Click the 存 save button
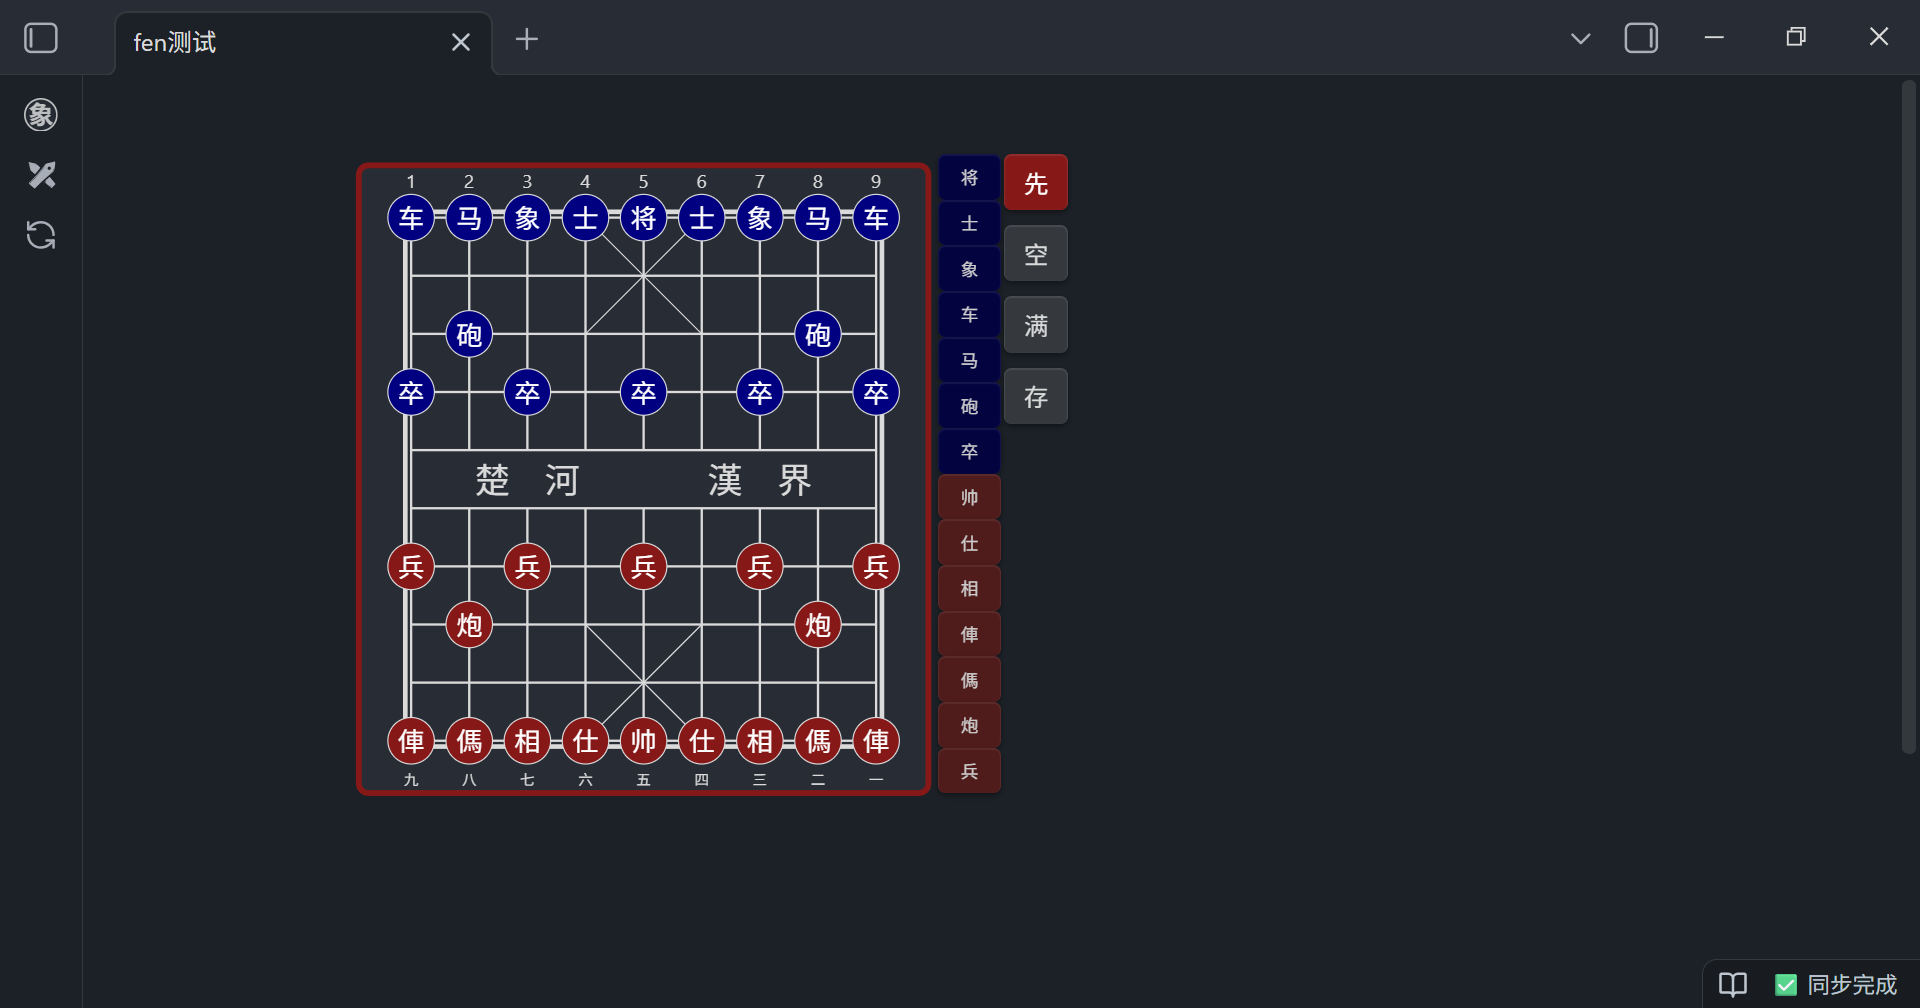The width and height of the screenshot is (1920, 1008). point(1036,397)
